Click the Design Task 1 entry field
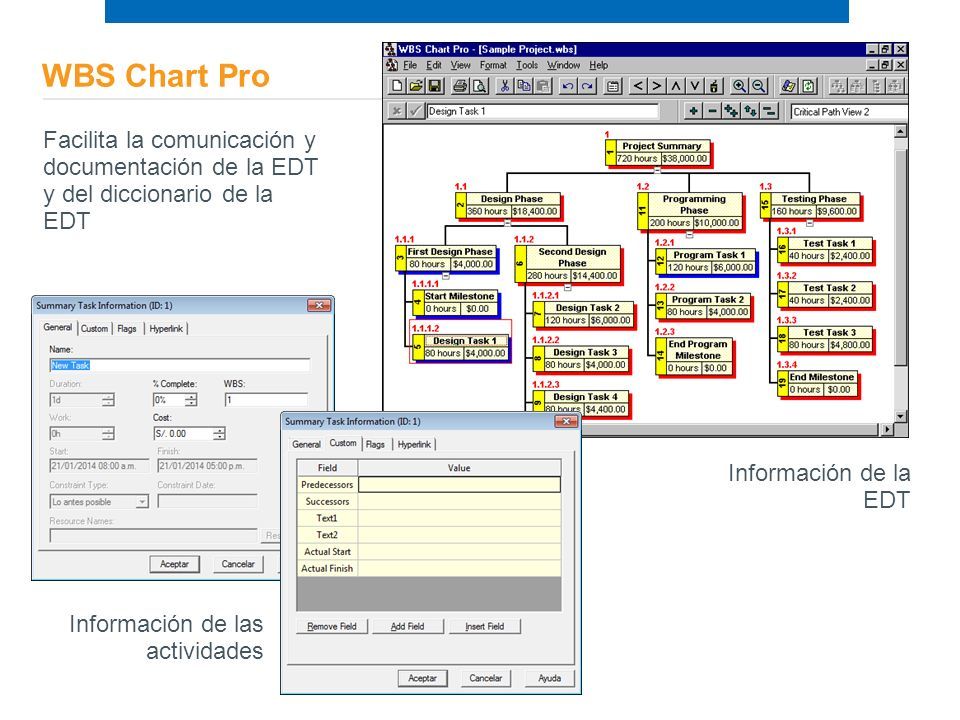960x720 pixels. [x=542, y=111]
